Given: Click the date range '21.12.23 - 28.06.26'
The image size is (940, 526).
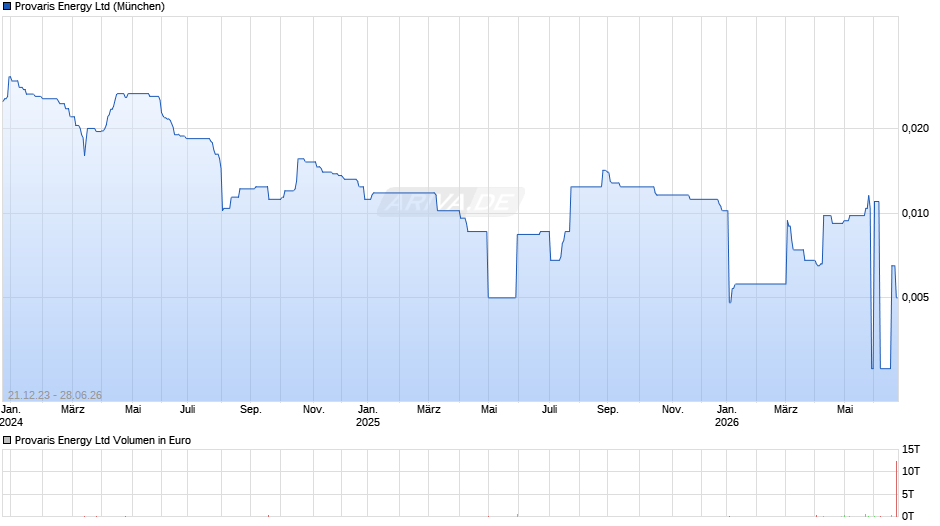Looking at the screenshot, I should click(x=55, y=395).
